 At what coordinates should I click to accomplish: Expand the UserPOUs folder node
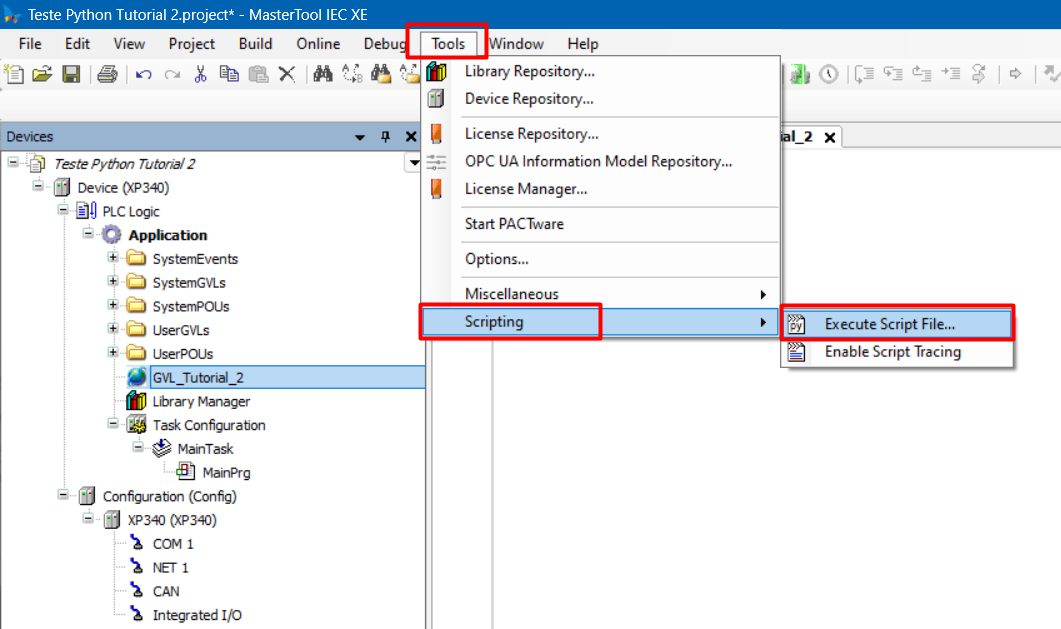click(113, 354)
